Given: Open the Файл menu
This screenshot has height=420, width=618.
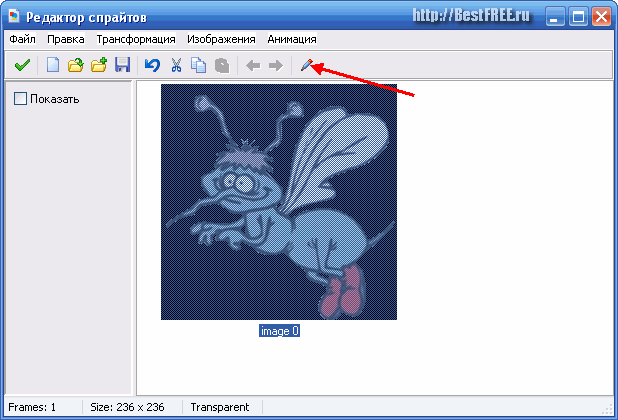Looking at the screenshot, I should coord(22,39).
